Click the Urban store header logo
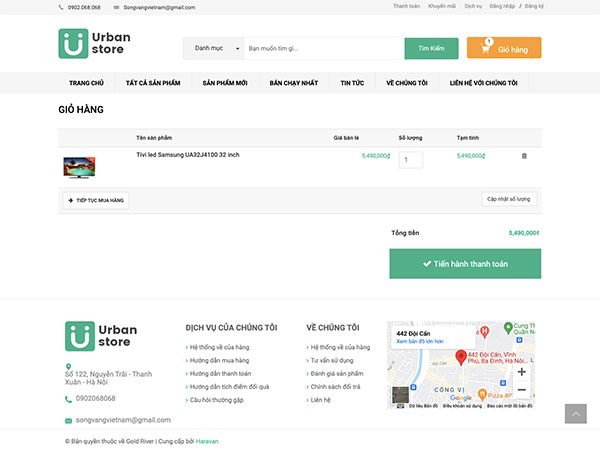Screen dimensions: 600x450 click(95, 43)
